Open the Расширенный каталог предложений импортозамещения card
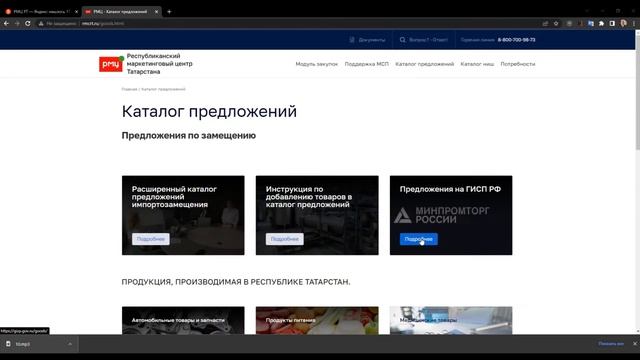 (183, 216)
